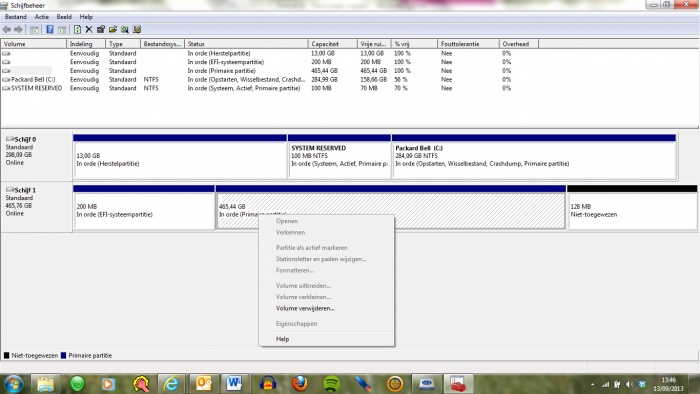Sort by the Capaciteit column header
Image resolution: width=700 pixels, height=394 pixels.
pyautogui.click(x=333, y=44)
